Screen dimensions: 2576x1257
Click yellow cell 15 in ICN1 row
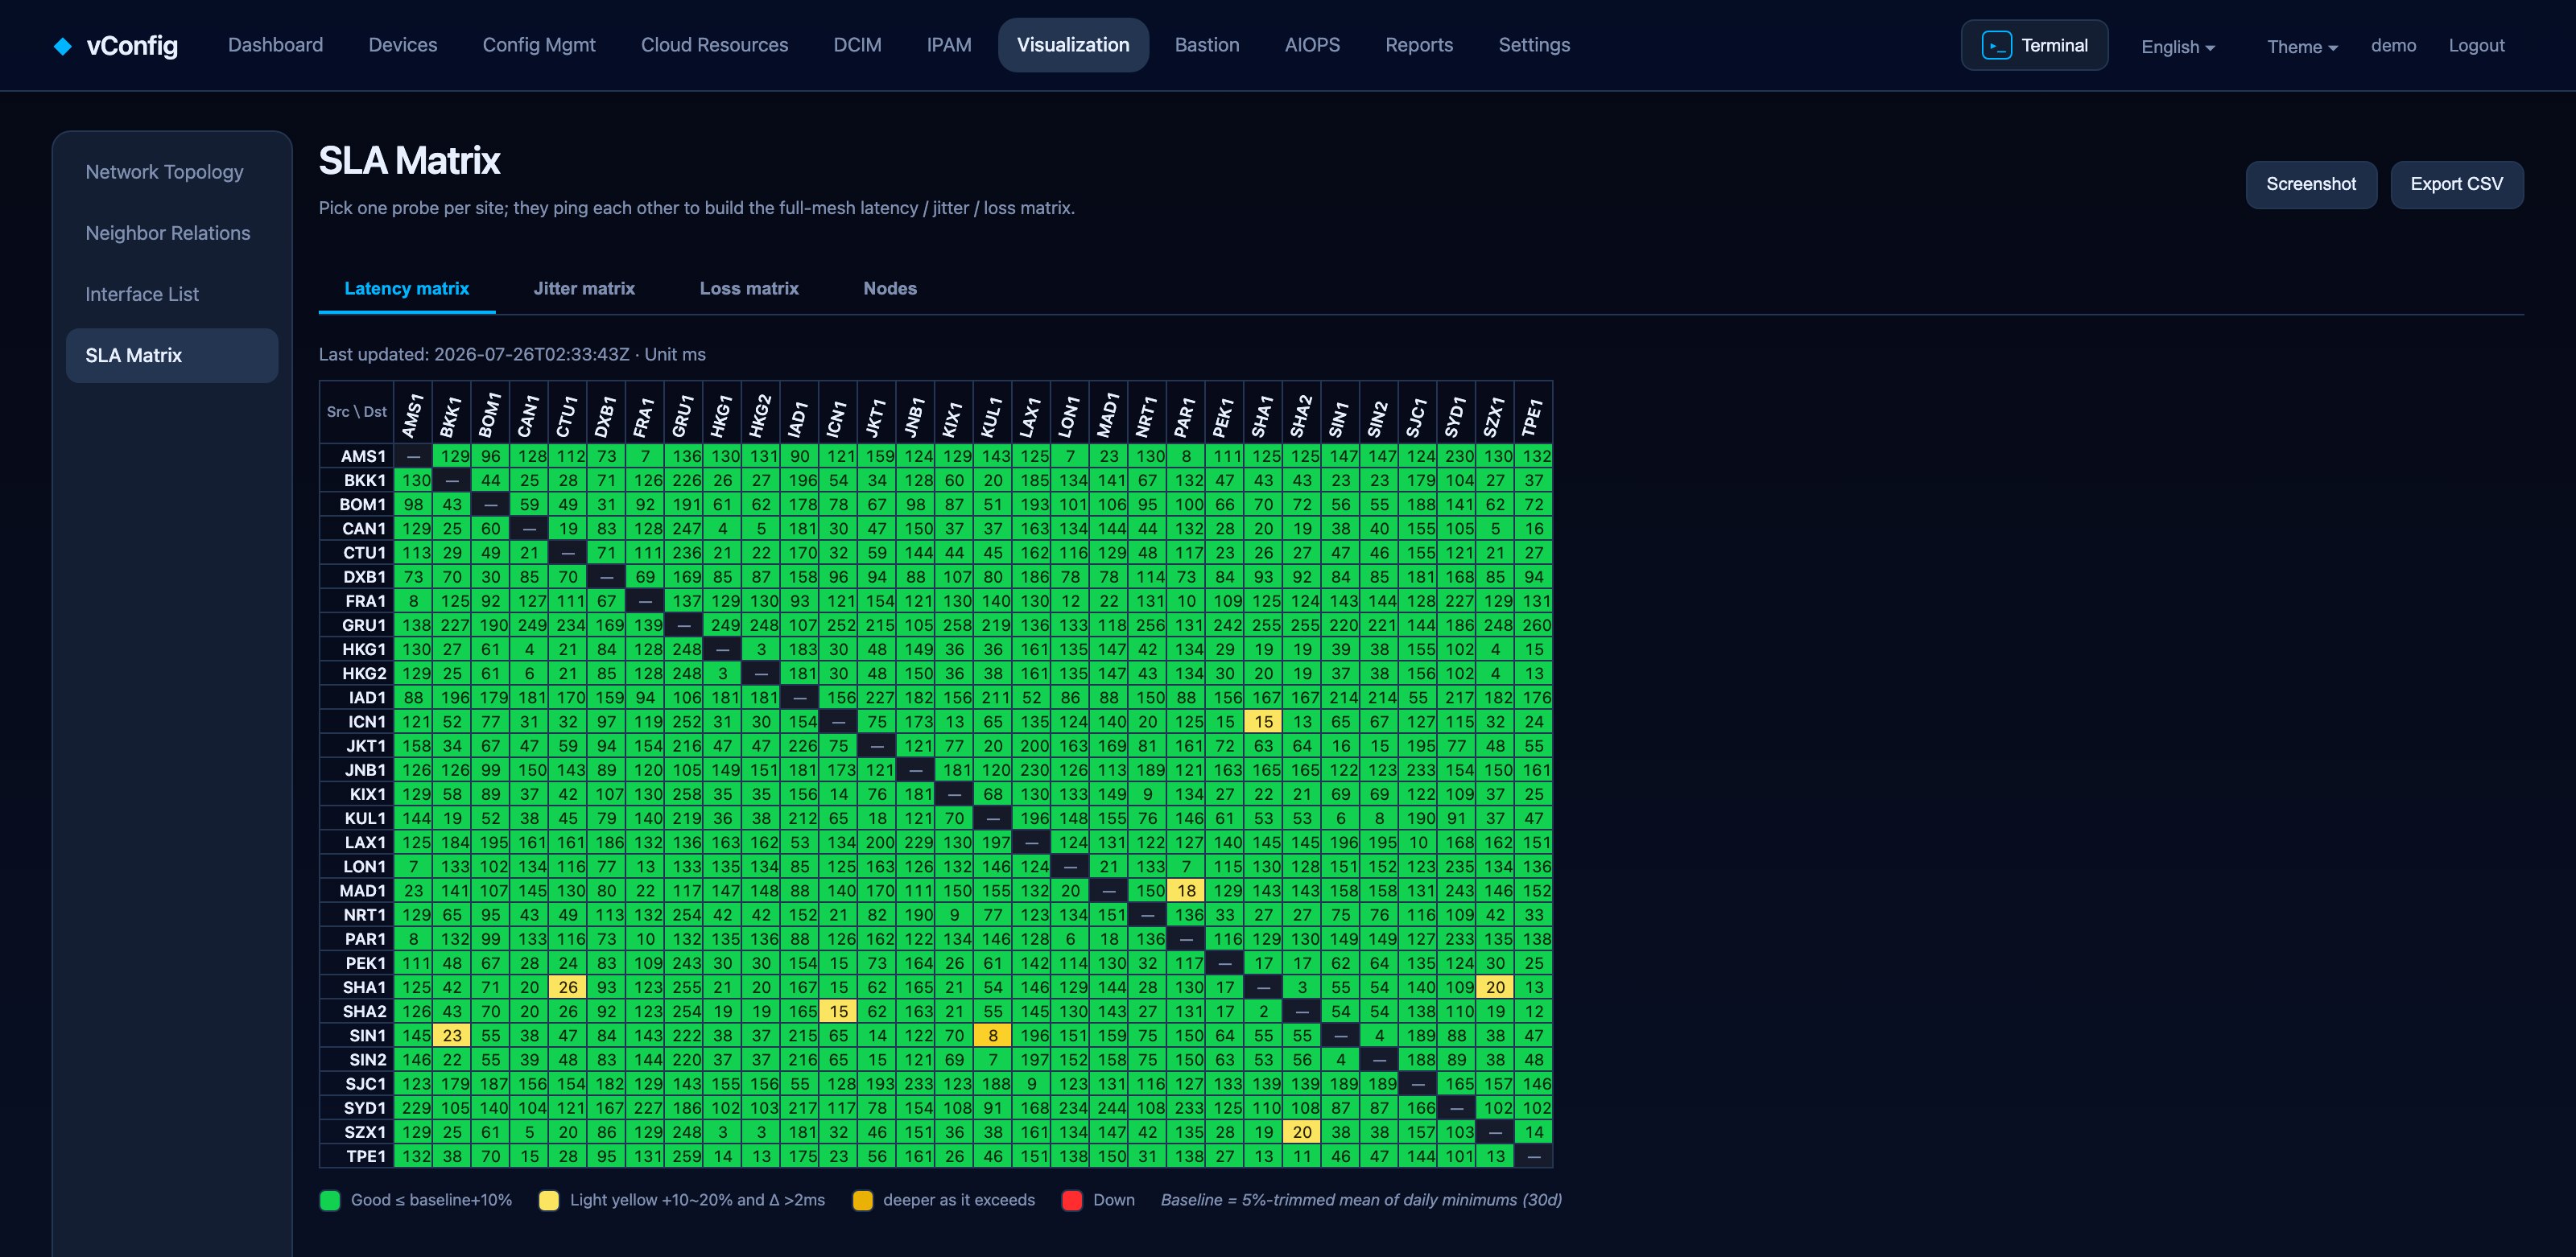click(1264, 722)
